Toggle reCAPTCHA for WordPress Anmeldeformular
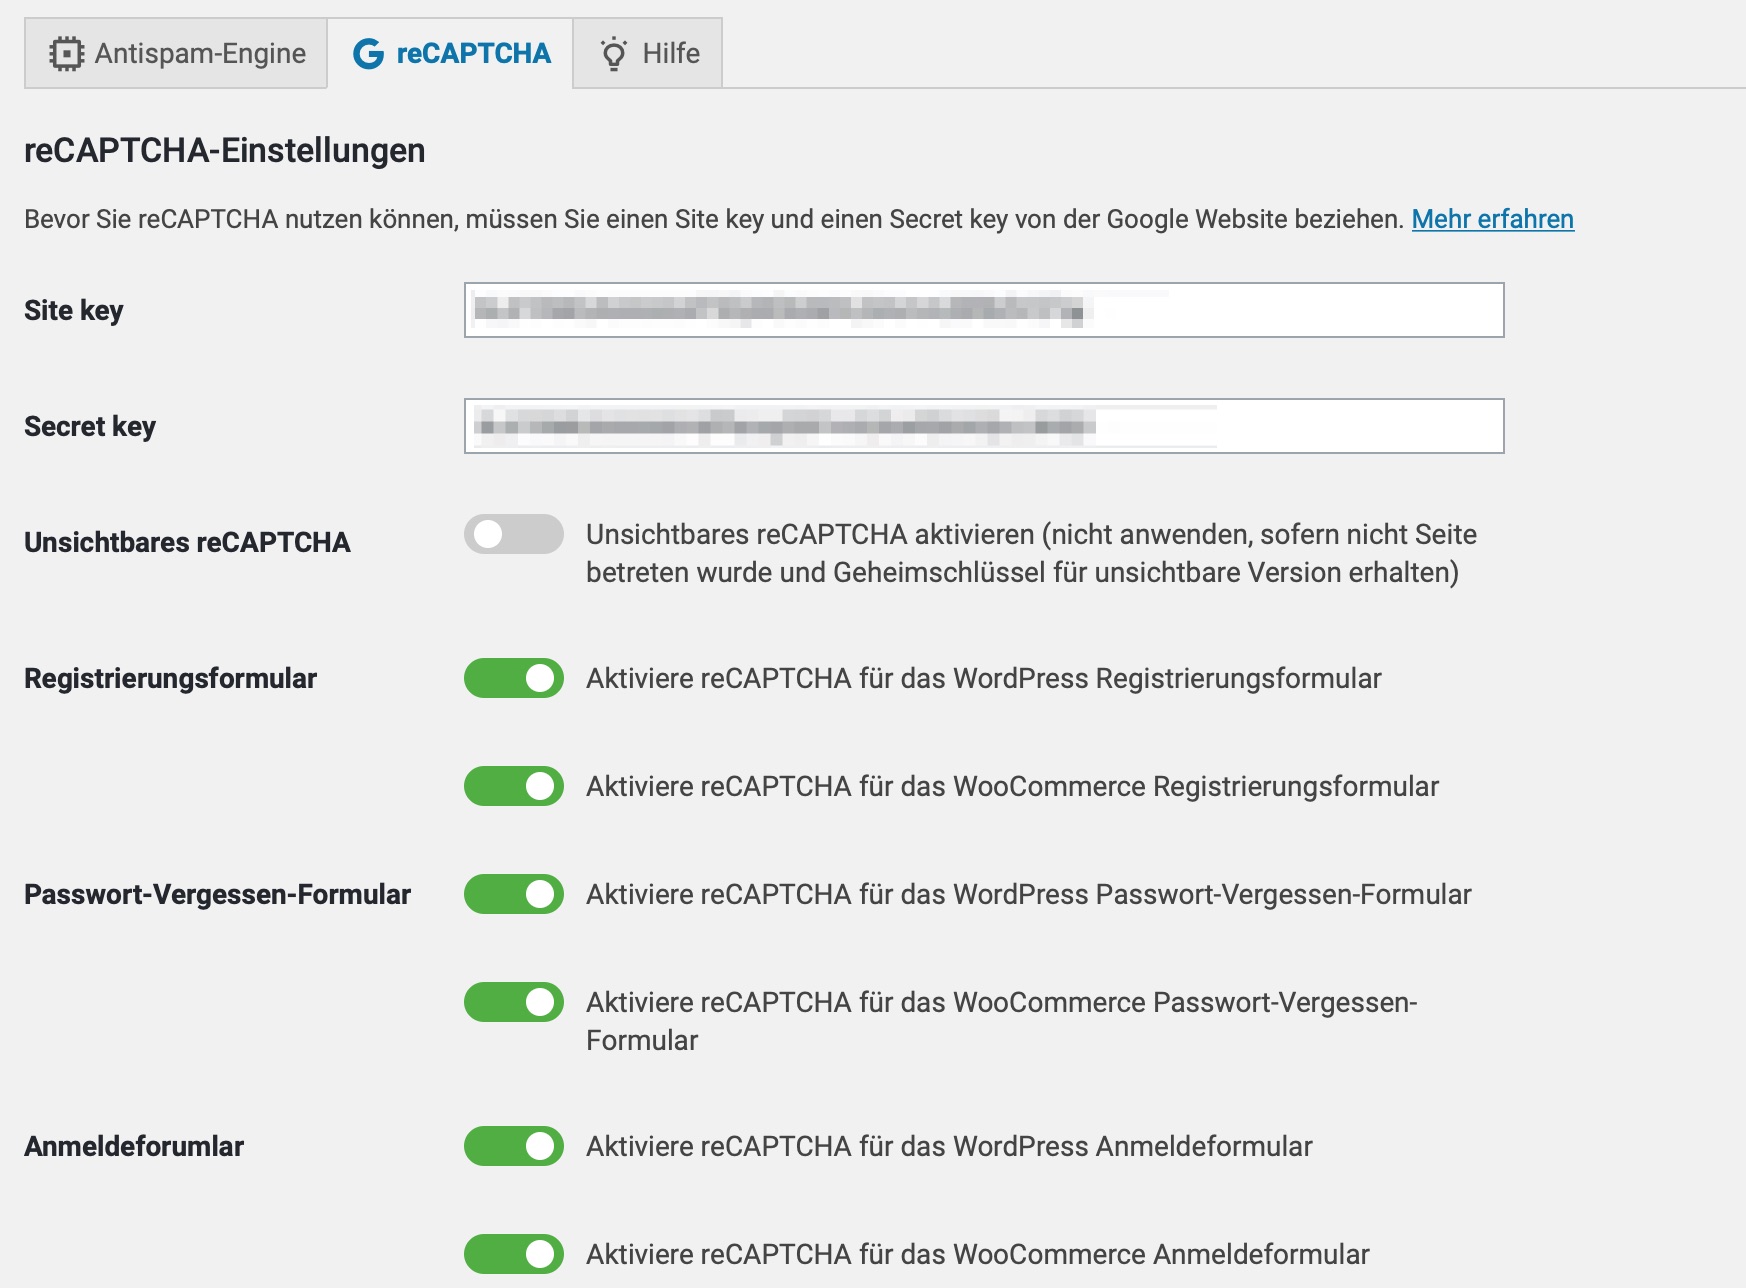1746x1288 pixels. 514,1146
